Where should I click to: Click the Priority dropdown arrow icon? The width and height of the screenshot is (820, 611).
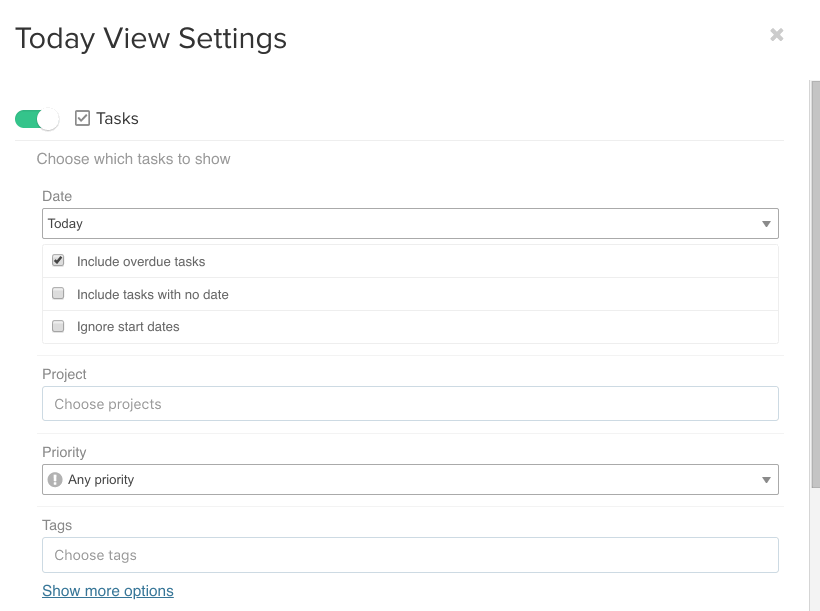click(x=766, y=480)
